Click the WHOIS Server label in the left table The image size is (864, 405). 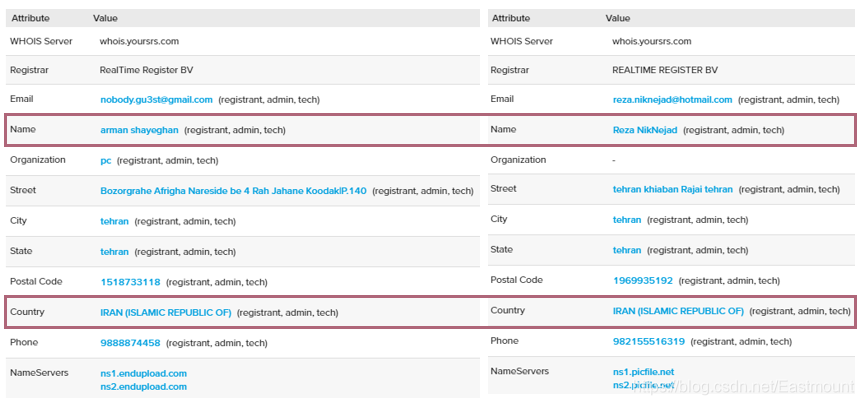[41, 41]
